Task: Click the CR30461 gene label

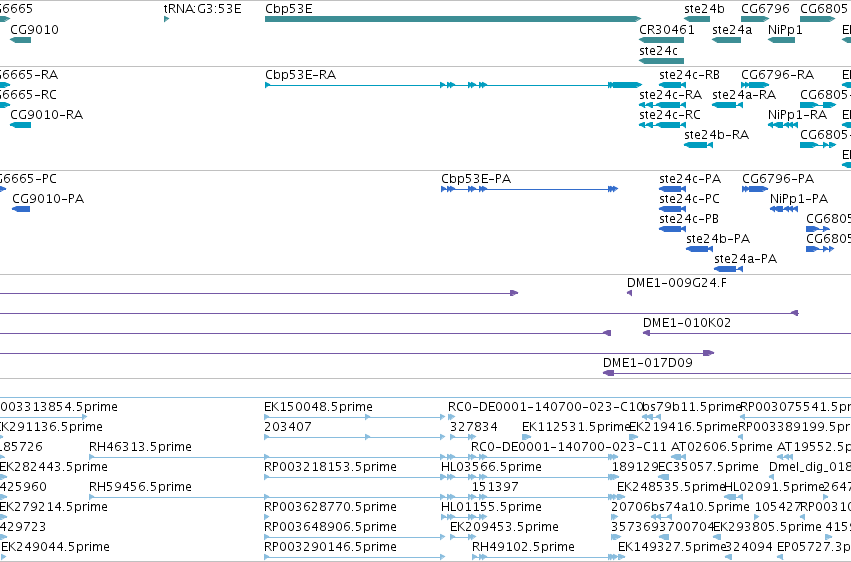Action: (x=666, y=29)
